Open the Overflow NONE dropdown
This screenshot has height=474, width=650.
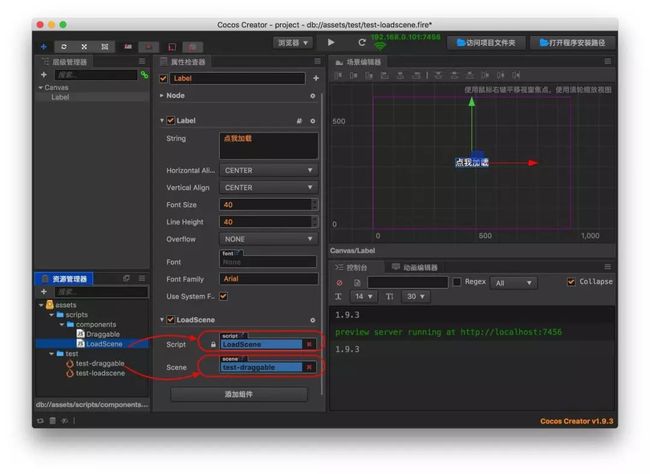pos(268,239)
